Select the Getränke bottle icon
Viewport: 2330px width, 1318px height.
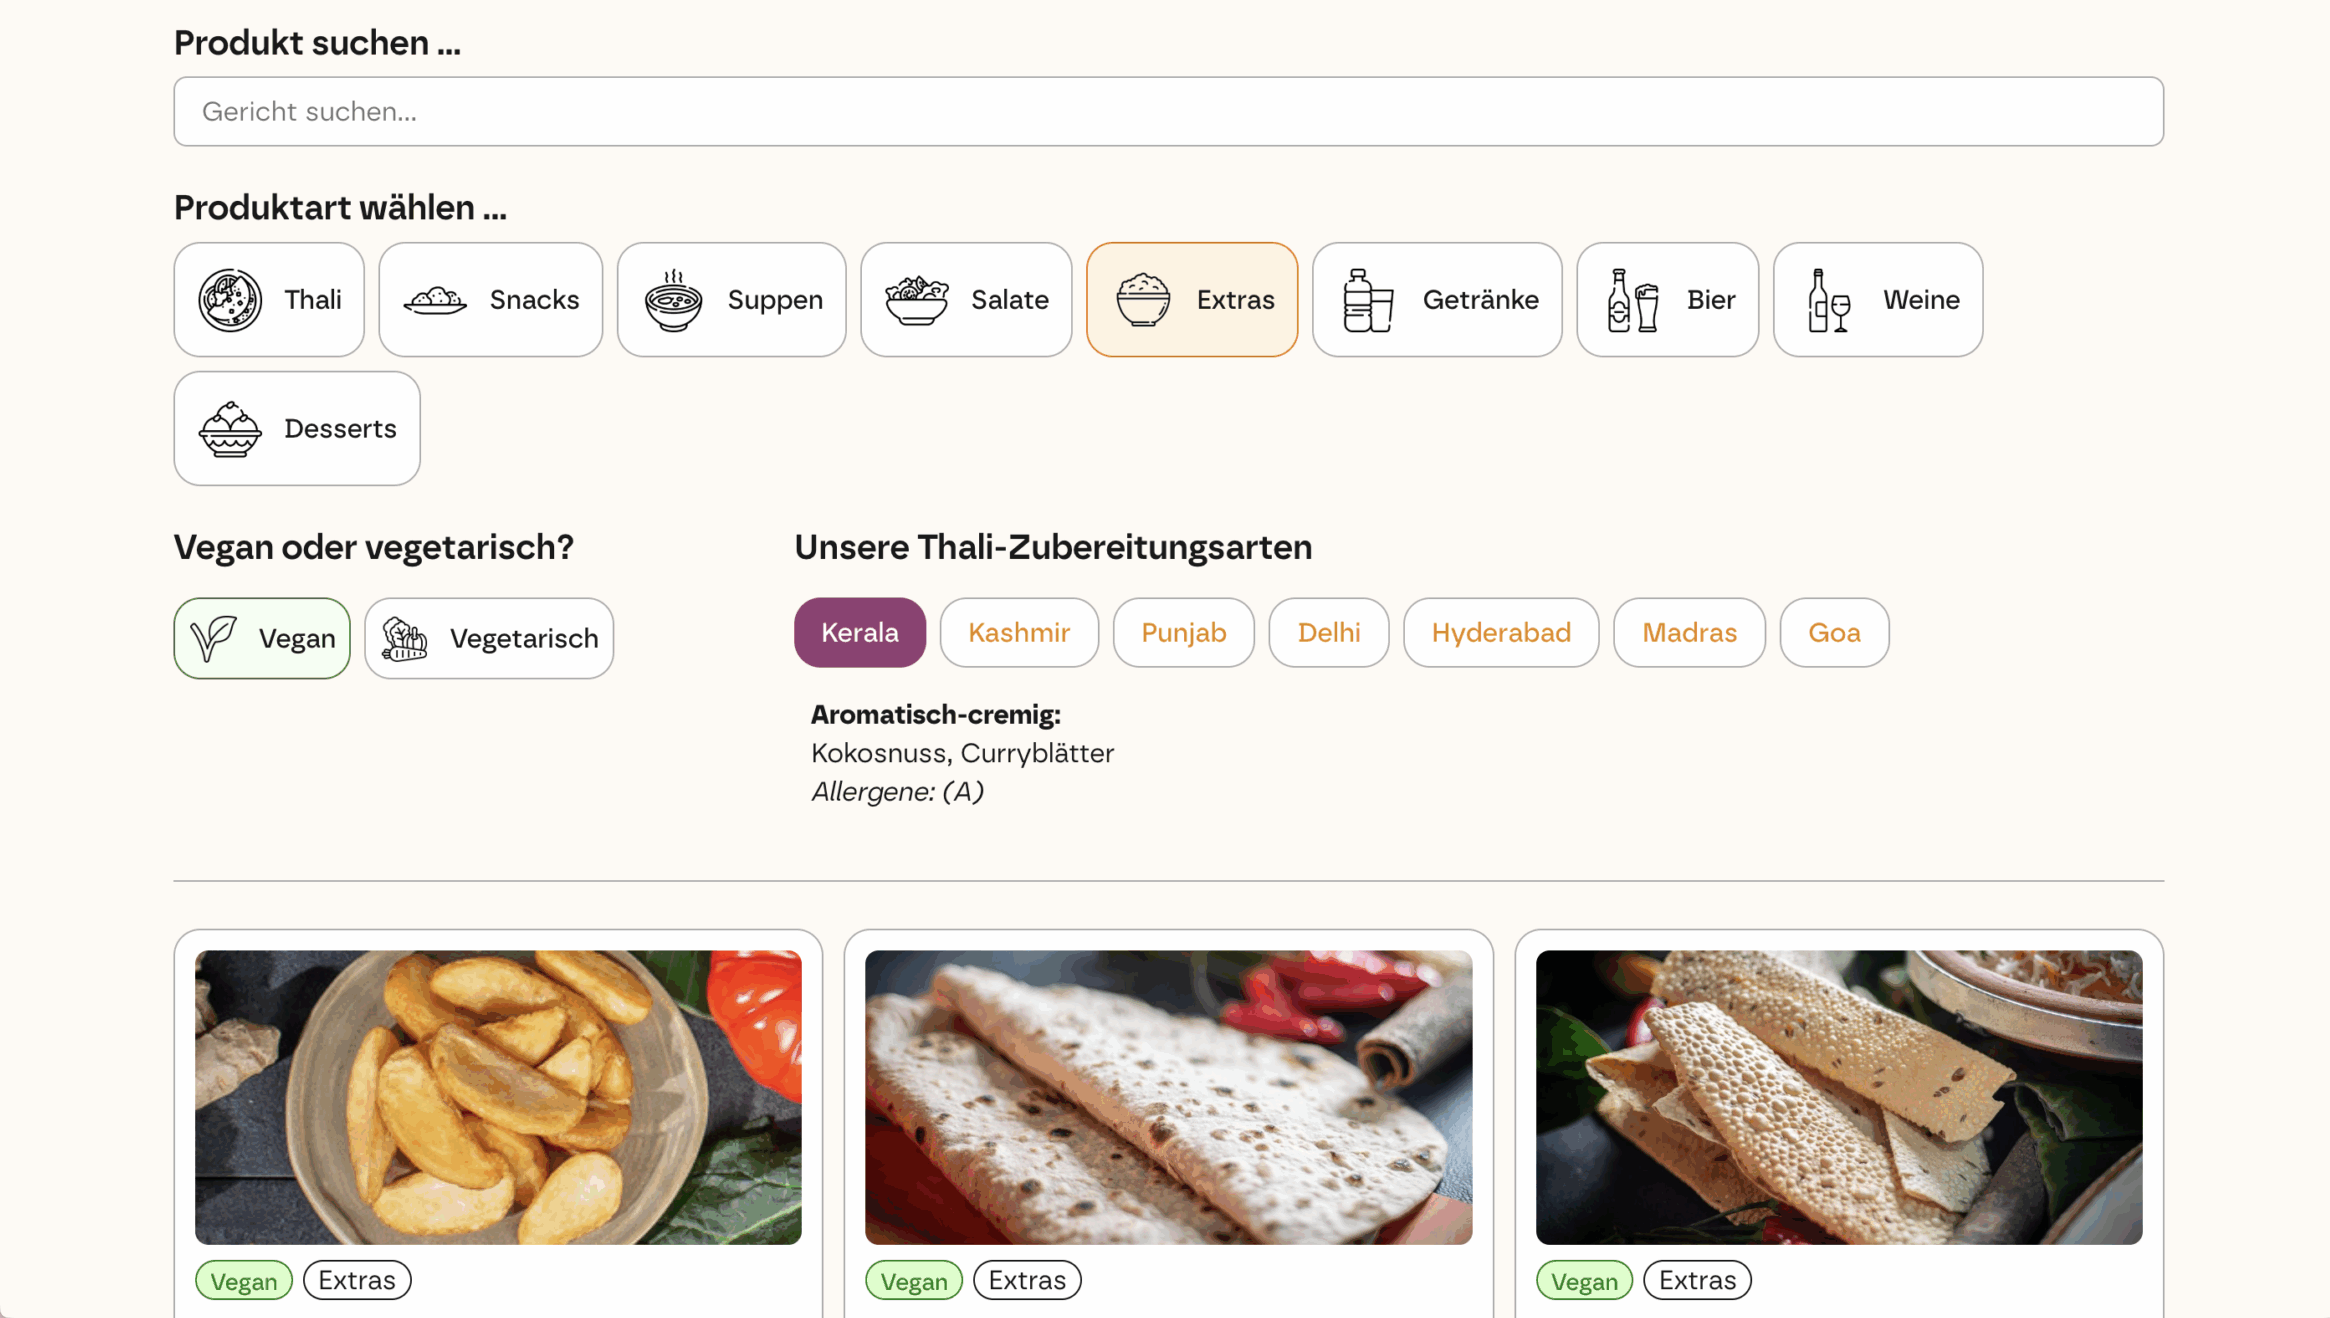pyautogui.click(x=1368, y=299)
